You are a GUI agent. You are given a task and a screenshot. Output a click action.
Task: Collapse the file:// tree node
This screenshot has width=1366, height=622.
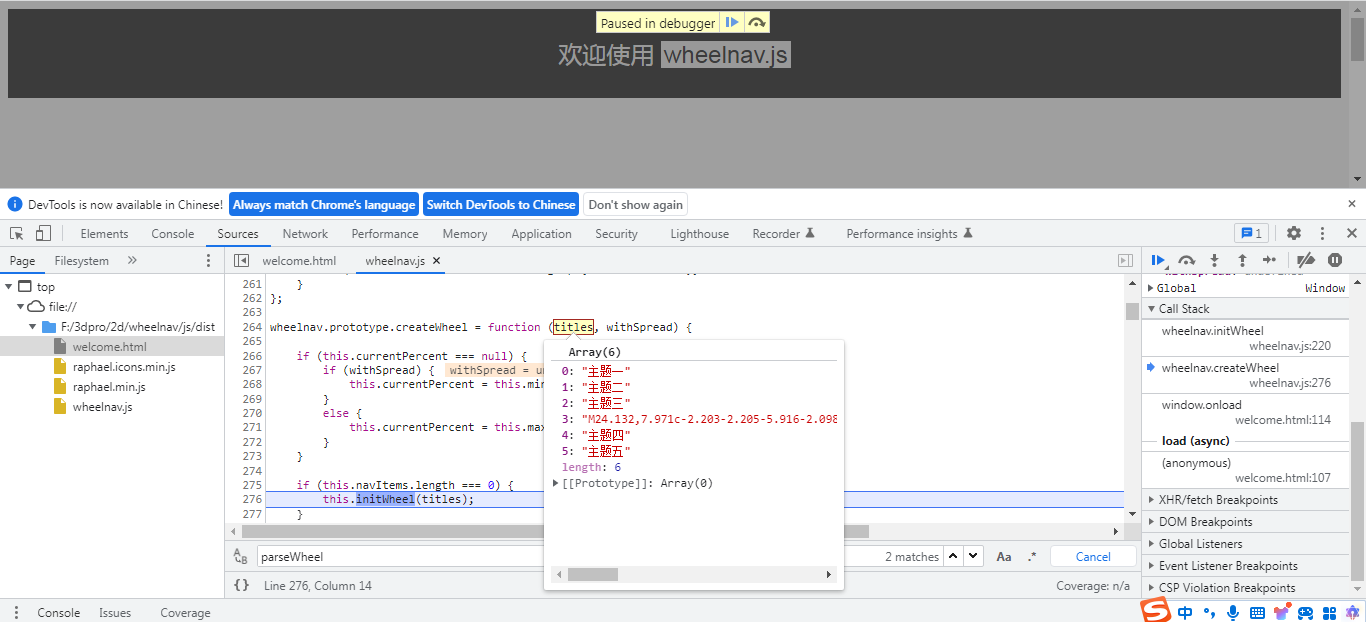(x=21, y=307)
